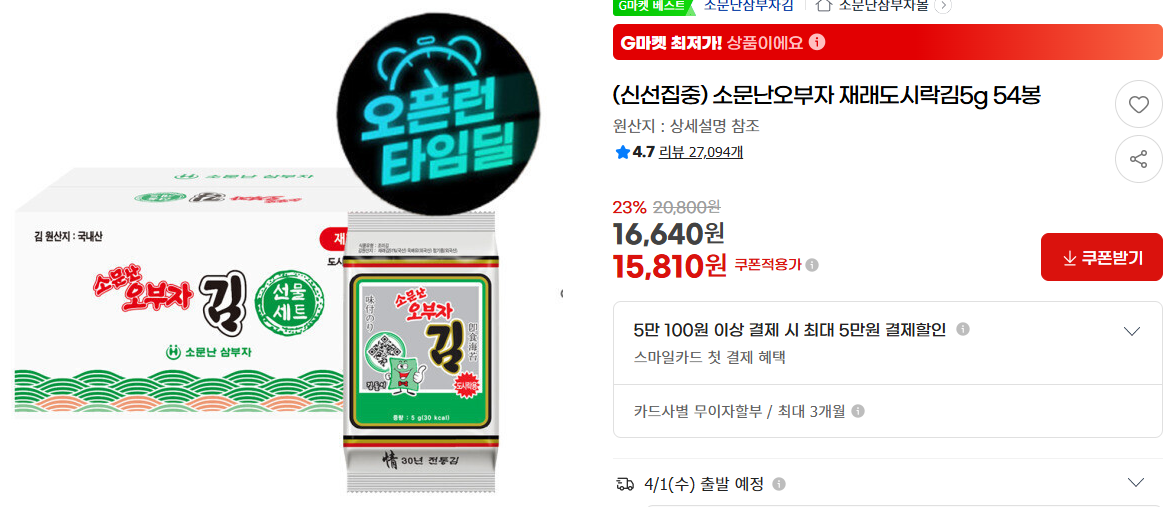Click the seaweed packet product image

point(420,350)
